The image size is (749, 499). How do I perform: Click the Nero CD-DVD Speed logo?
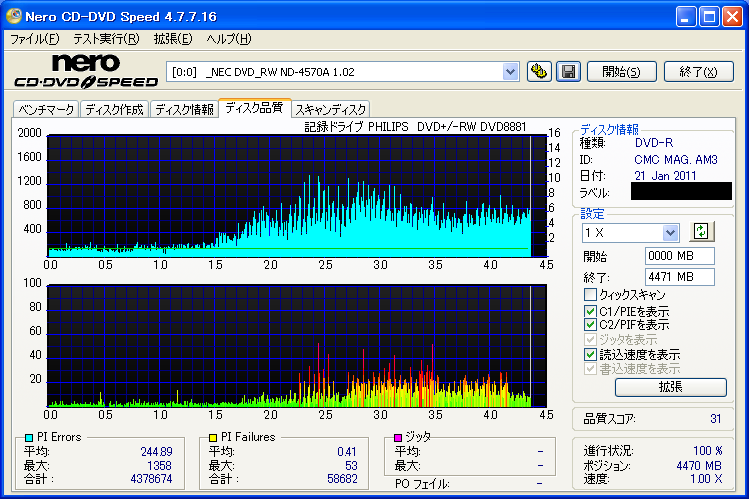(x=86, y=71)
